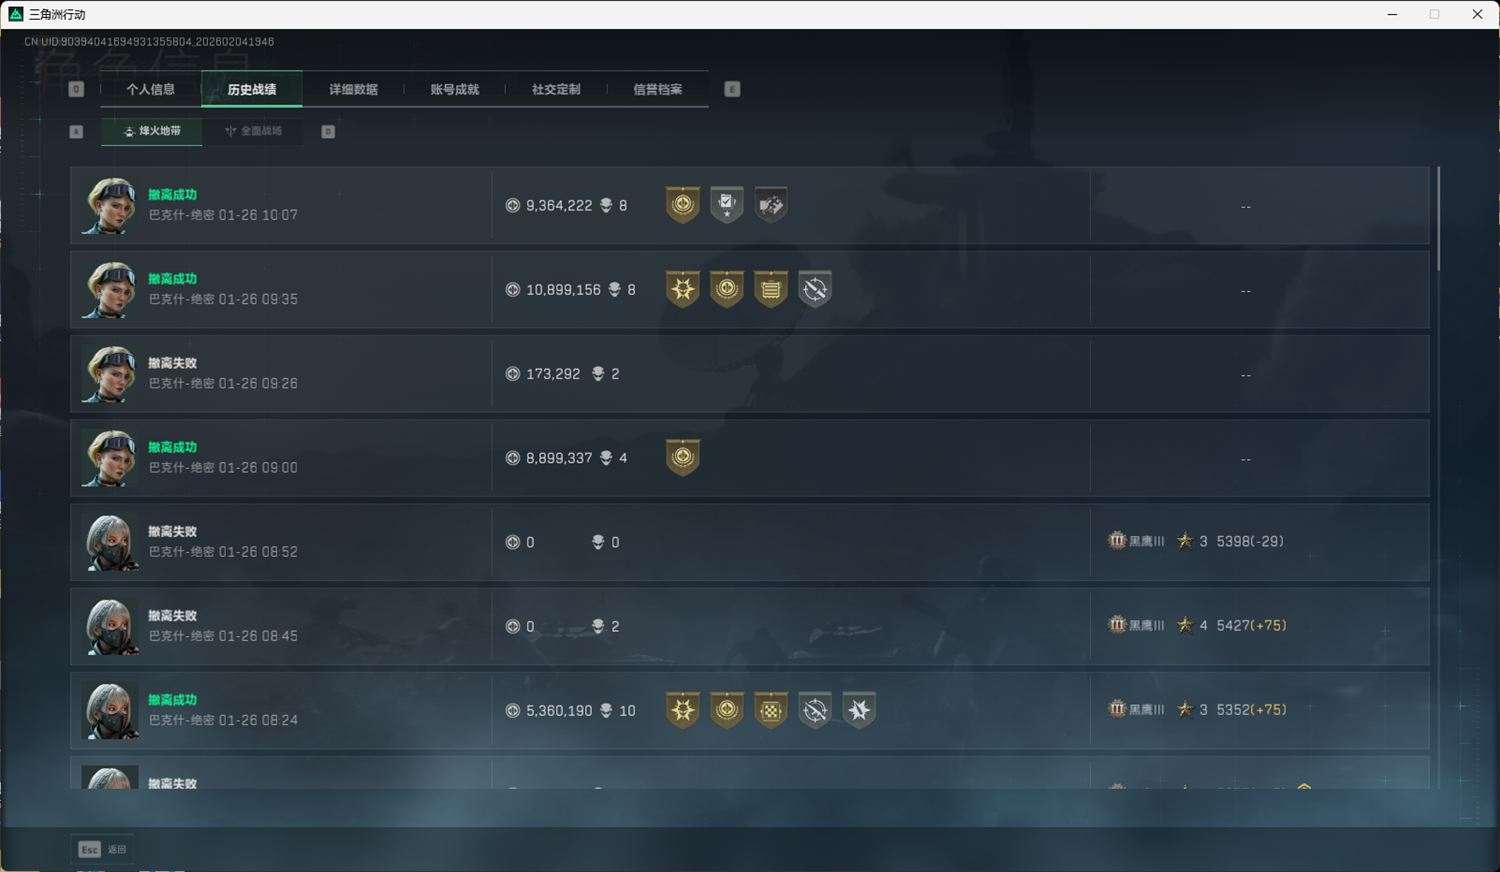Click the E key hint icon right of tabs
The height and width of the screenshot is (872, 1500).
coord(732,89)
